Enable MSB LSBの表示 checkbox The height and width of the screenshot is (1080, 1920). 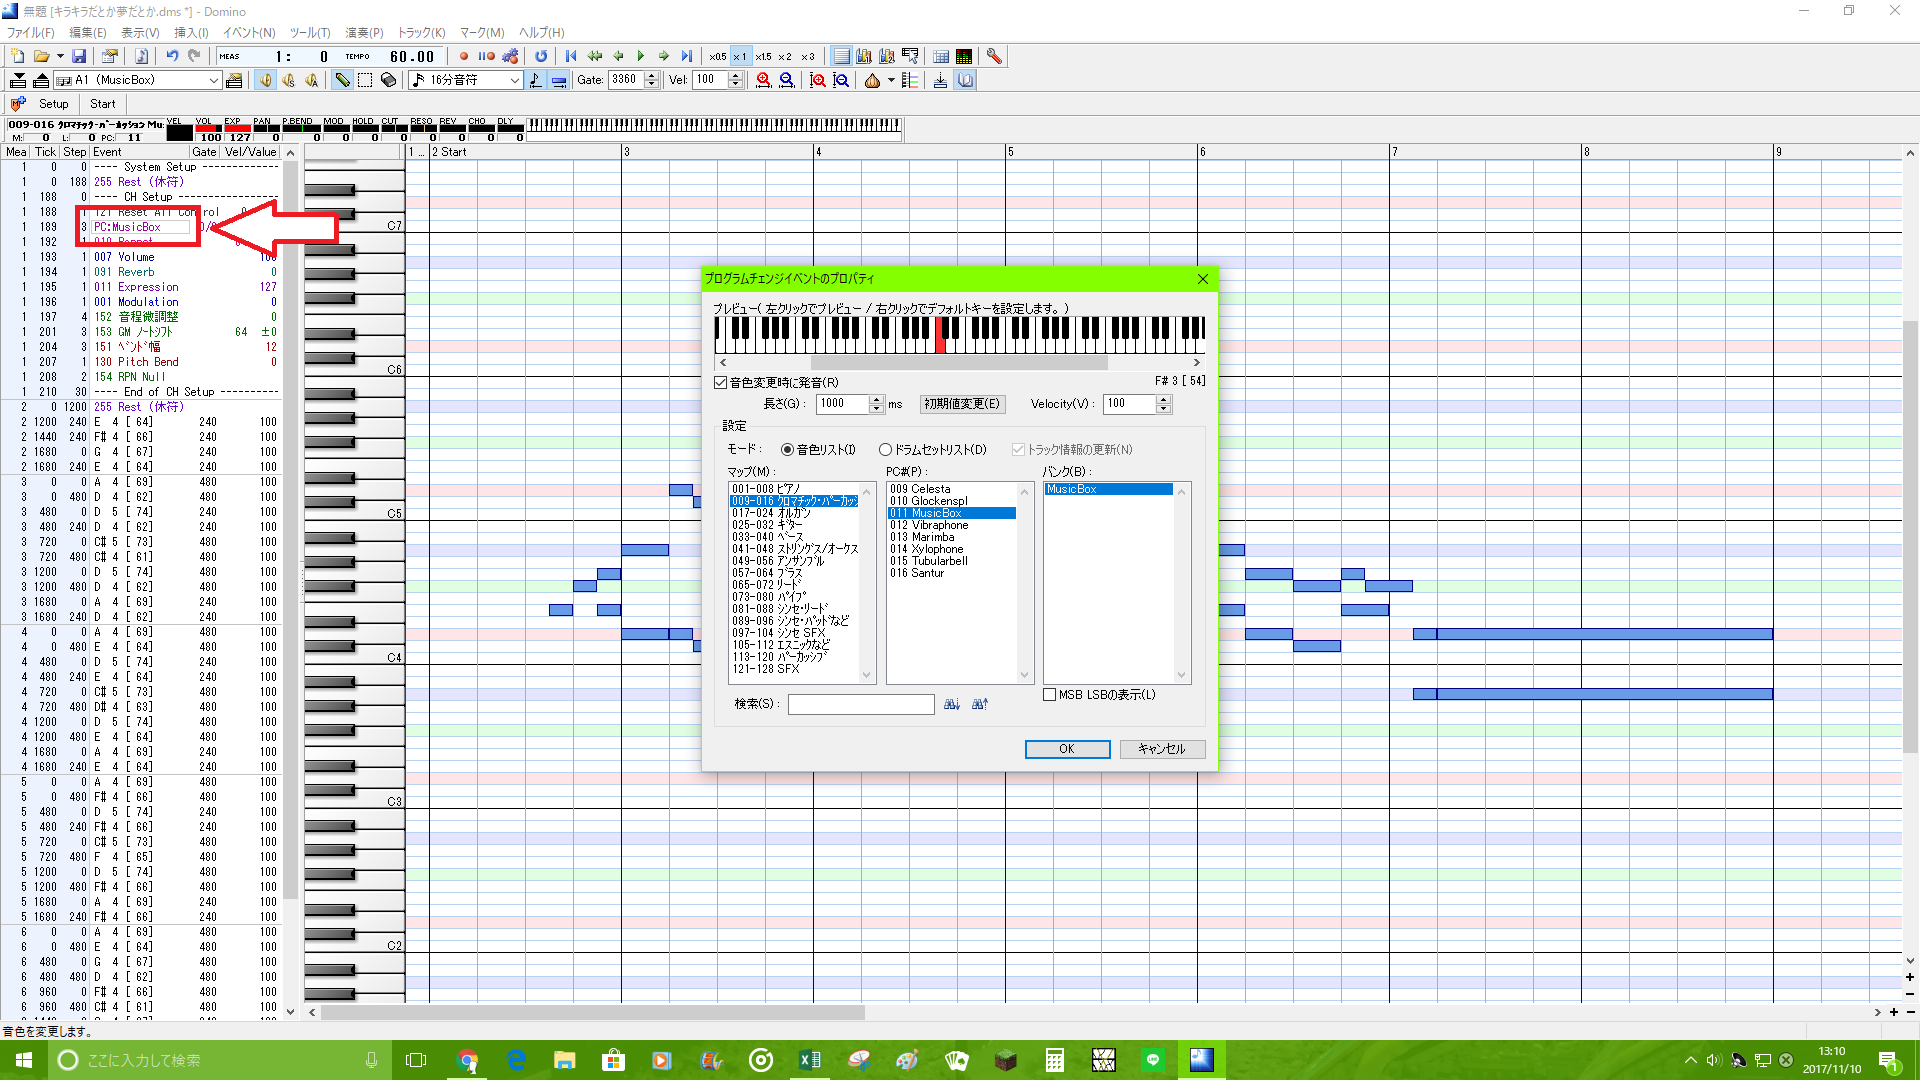pyautogui.click(x=1049, y=694)
